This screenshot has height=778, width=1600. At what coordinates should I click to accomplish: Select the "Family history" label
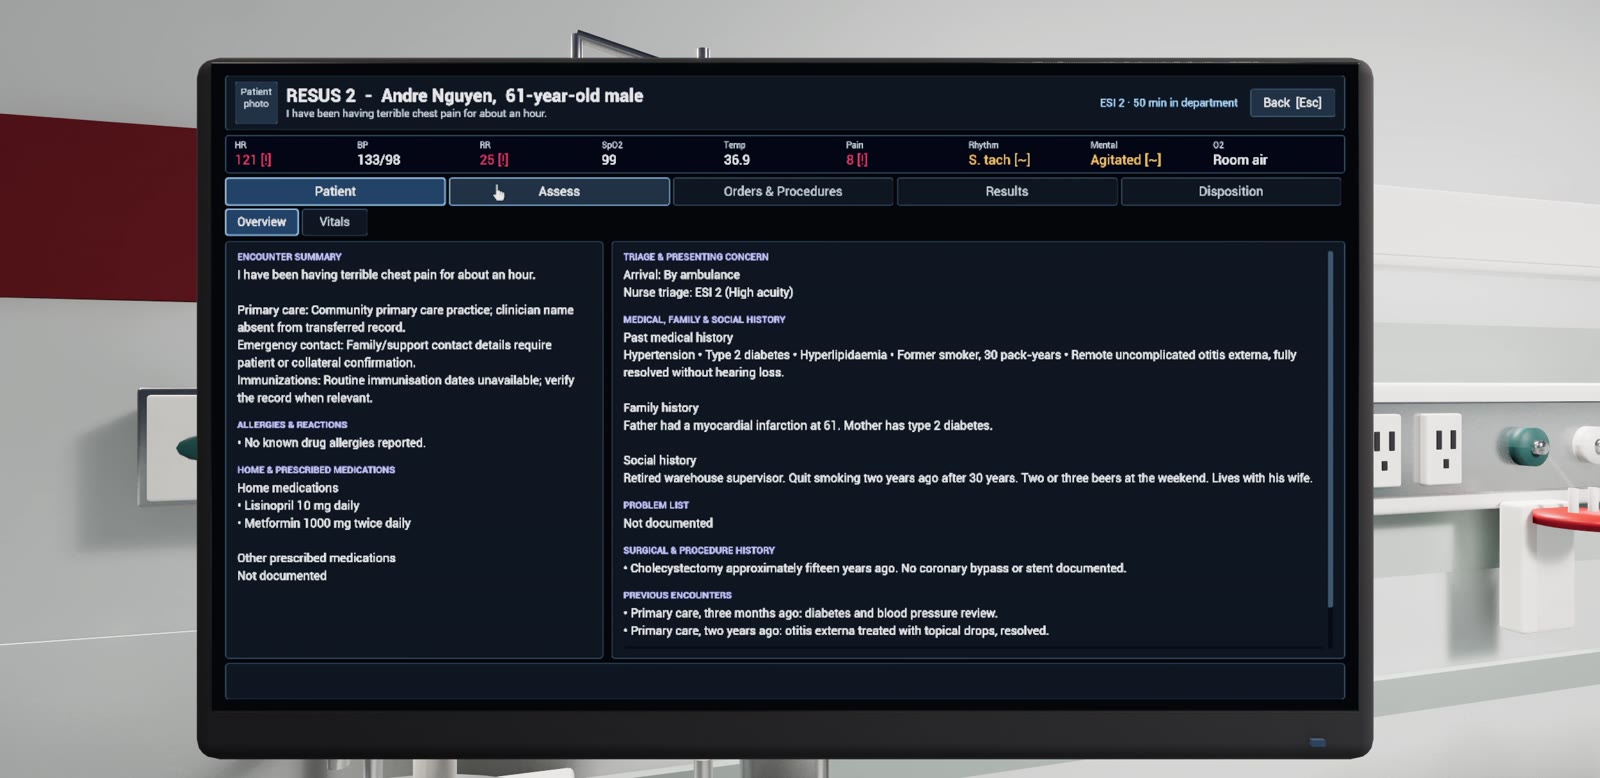pos(661,408)
